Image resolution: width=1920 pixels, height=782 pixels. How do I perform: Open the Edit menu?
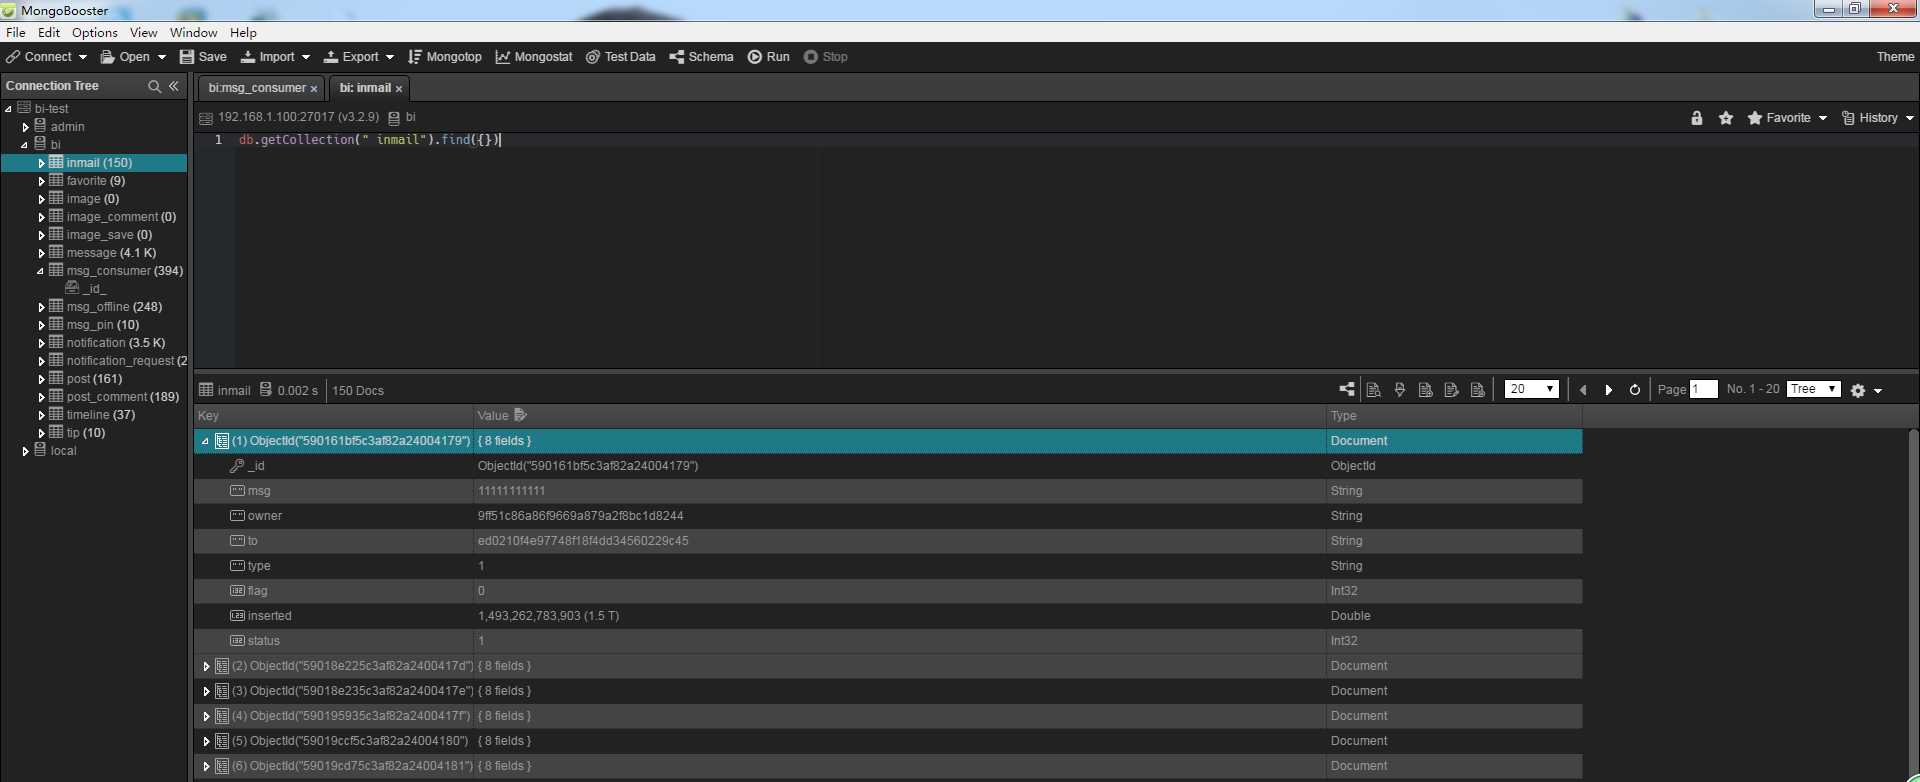(49, 33)
